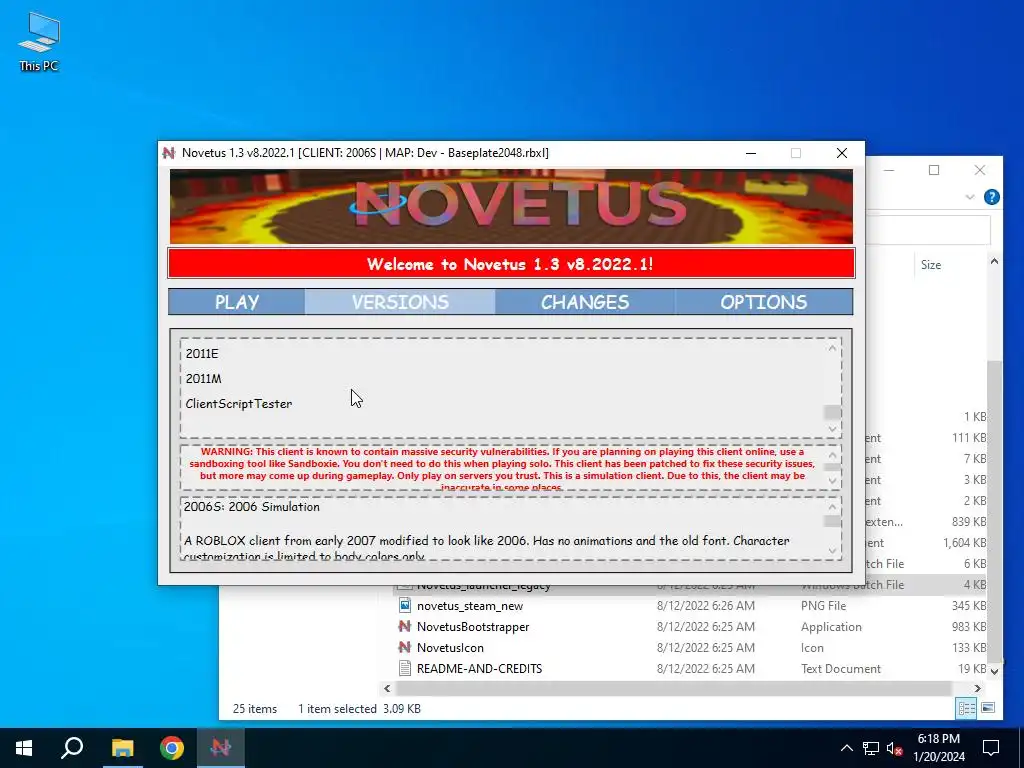Click the red welcome message banner
The height and width of the screenshot is (768, 1024).
[511, 264]
